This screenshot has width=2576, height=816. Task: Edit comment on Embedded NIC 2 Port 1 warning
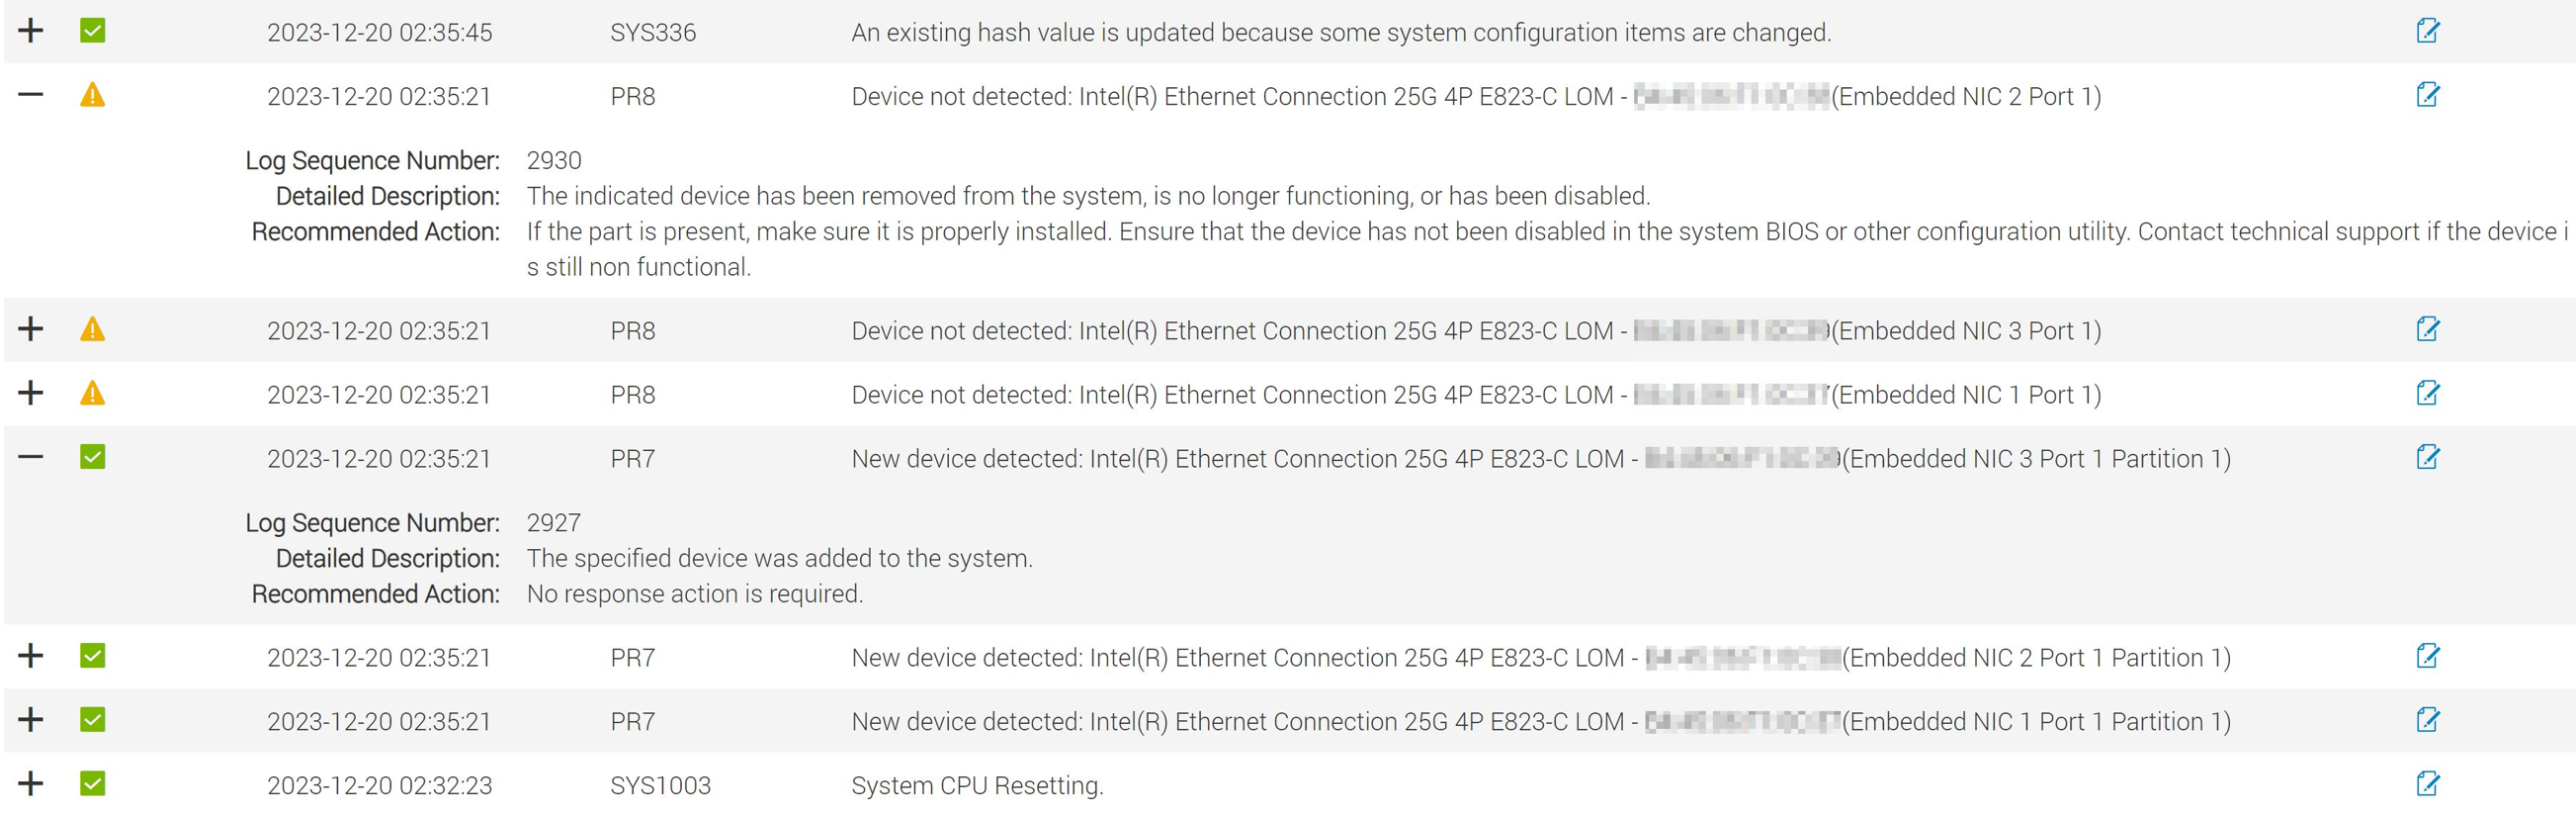2427,95
